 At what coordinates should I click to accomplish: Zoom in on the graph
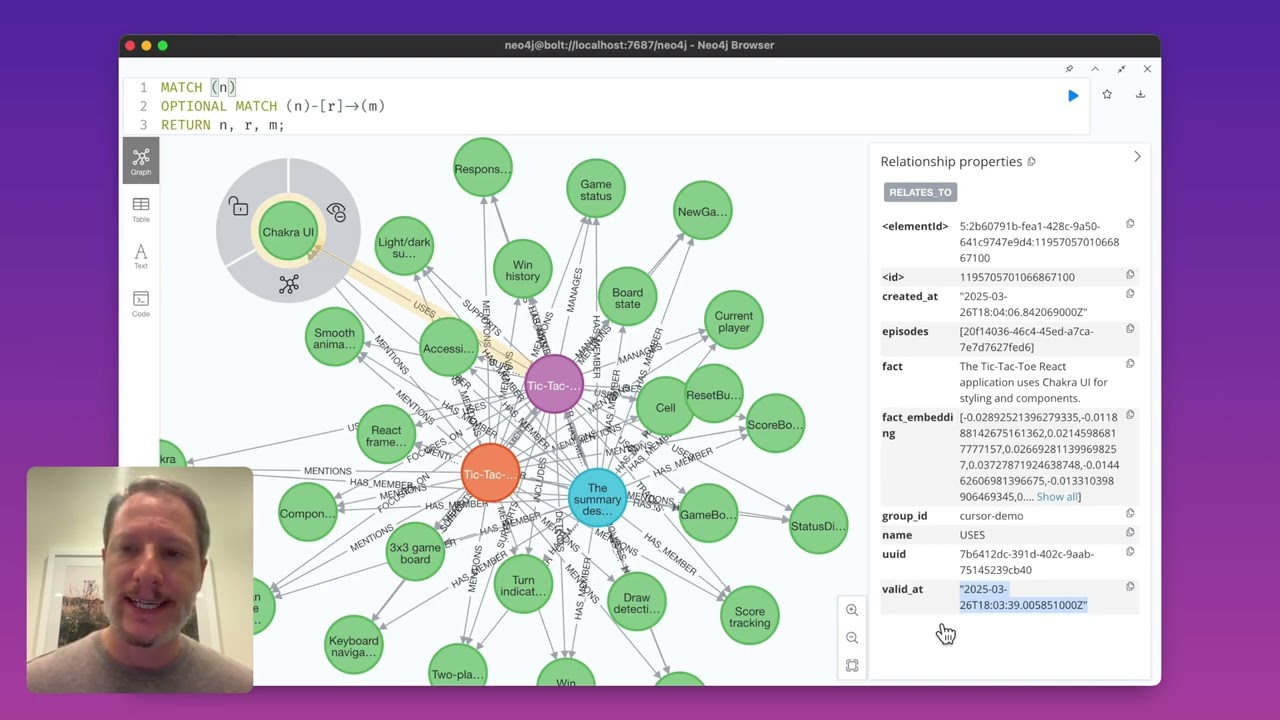pyautogui.click(x=852, y=610)
